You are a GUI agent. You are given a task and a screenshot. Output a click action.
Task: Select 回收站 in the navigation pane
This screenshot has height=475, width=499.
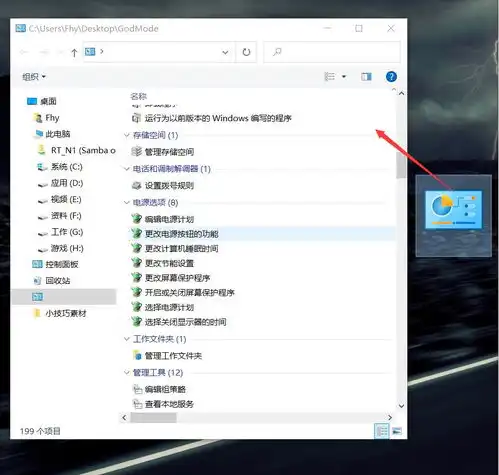[51, 281]
